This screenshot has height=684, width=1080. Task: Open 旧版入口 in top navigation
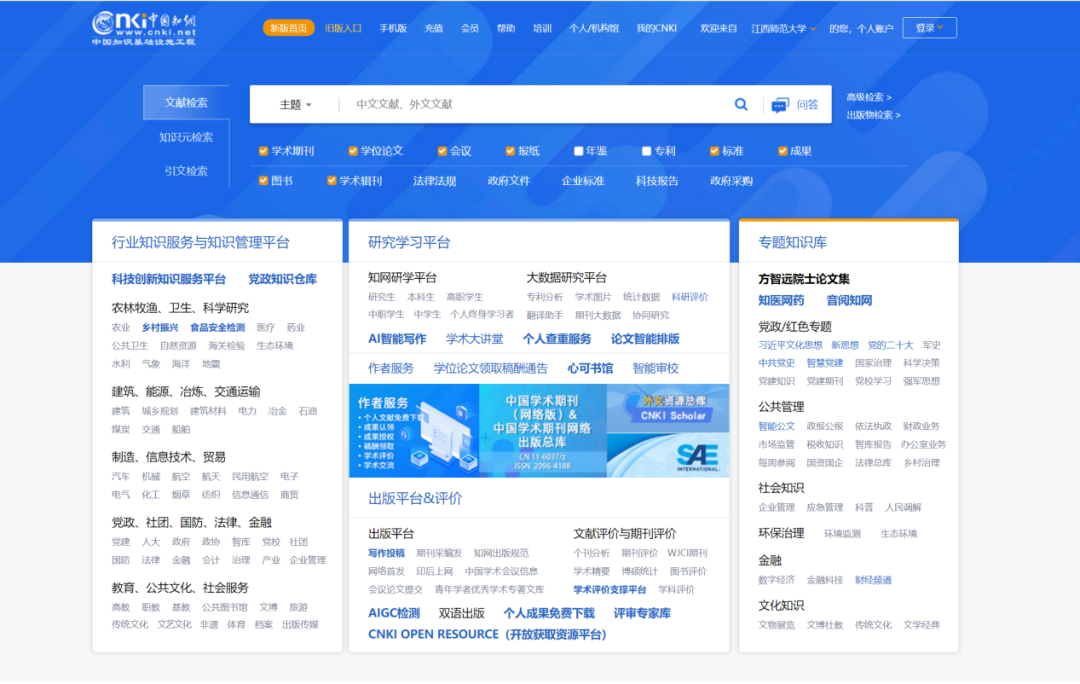[x=343, y=28]
